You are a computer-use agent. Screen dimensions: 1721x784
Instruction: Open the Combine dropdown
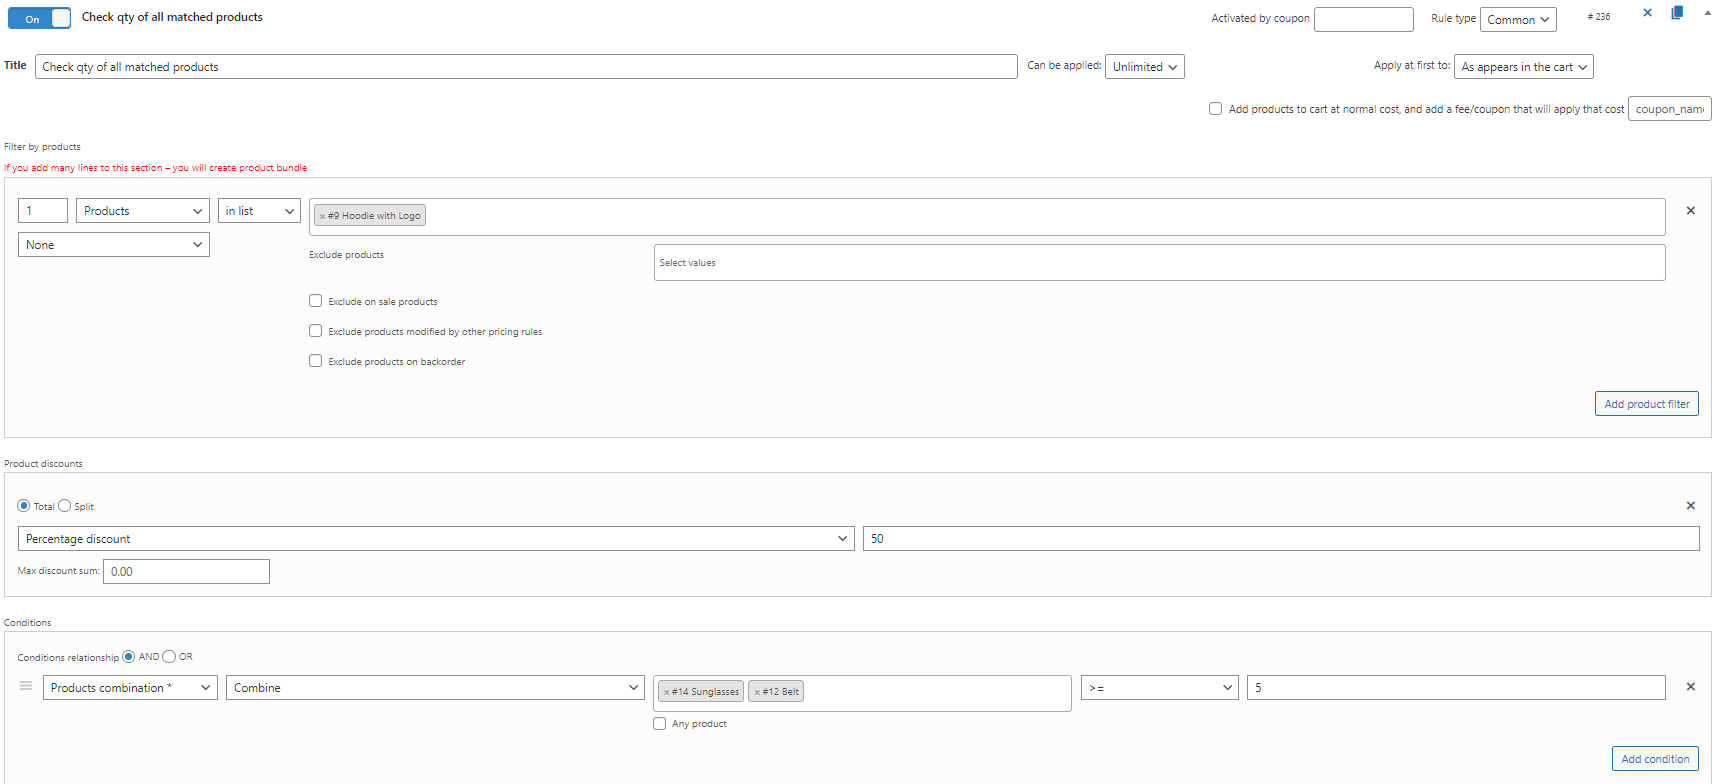(x=435, y=687)
